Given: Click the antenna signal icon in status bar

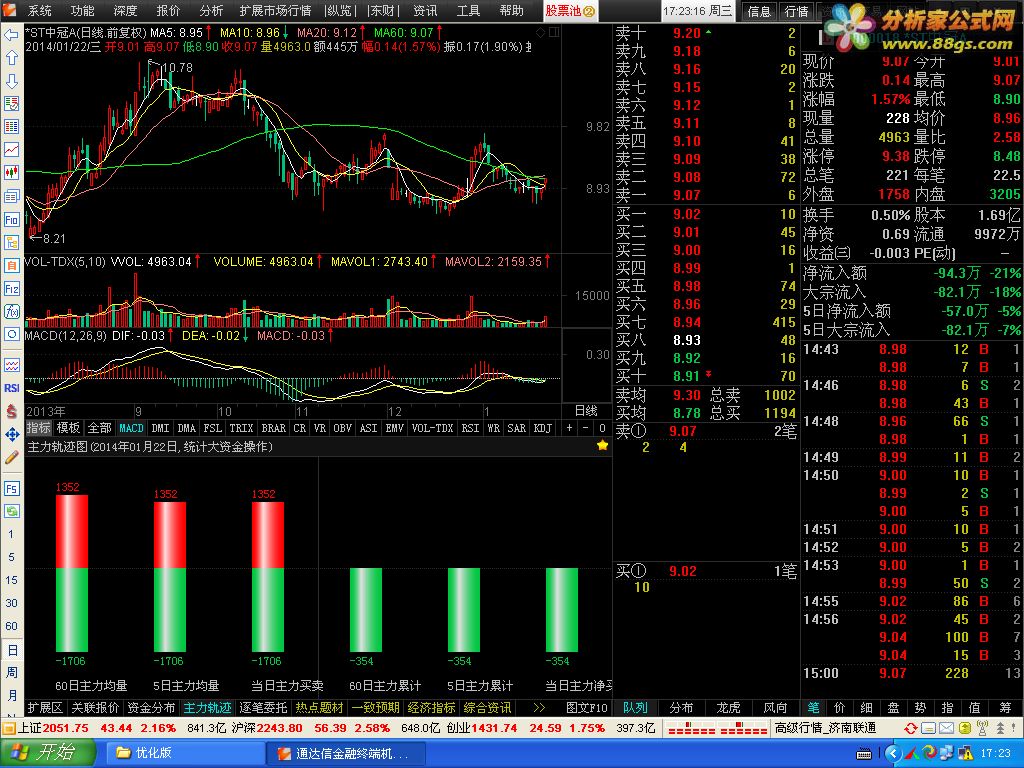Looking at the screenshot, I should point(982,728).
